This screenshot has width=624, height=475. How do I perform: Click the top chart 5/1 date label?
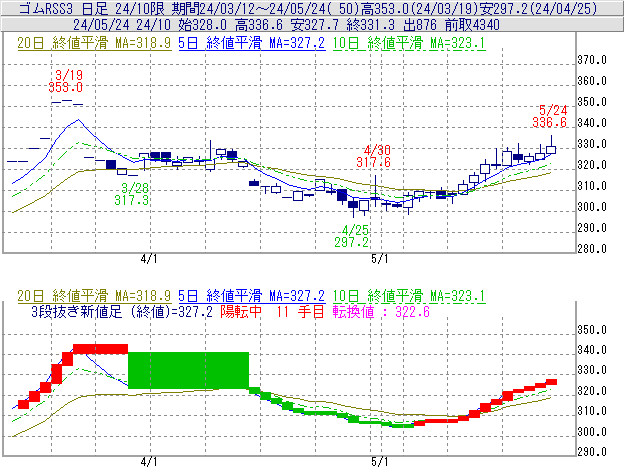click(x=380, y=259)
